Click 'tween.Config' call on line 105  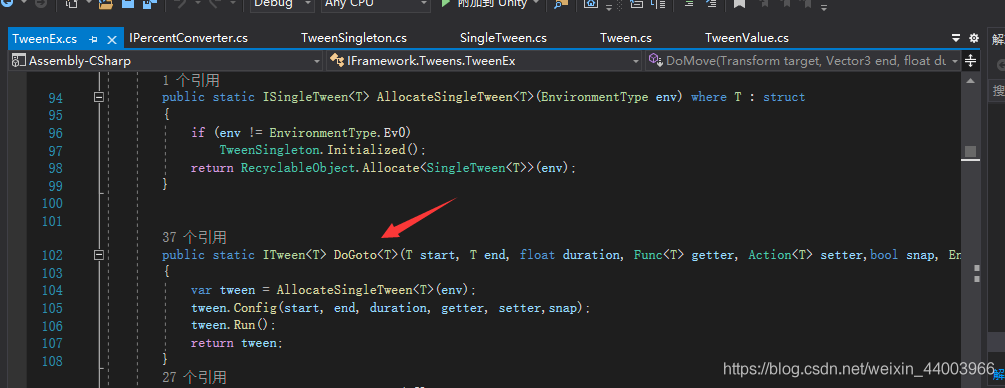pos(235,308)
